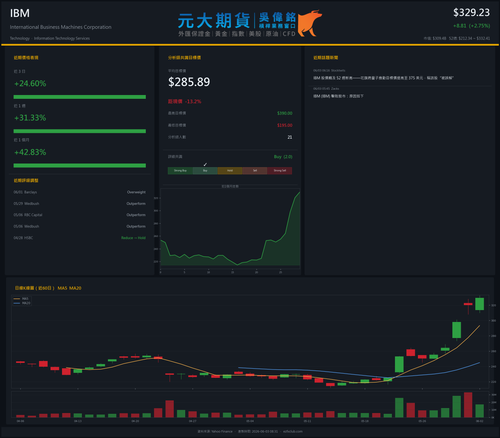The width and height of the screenshot is (500, 438).
Task: Click the +31.33% performance value
Action: [30, 118]
